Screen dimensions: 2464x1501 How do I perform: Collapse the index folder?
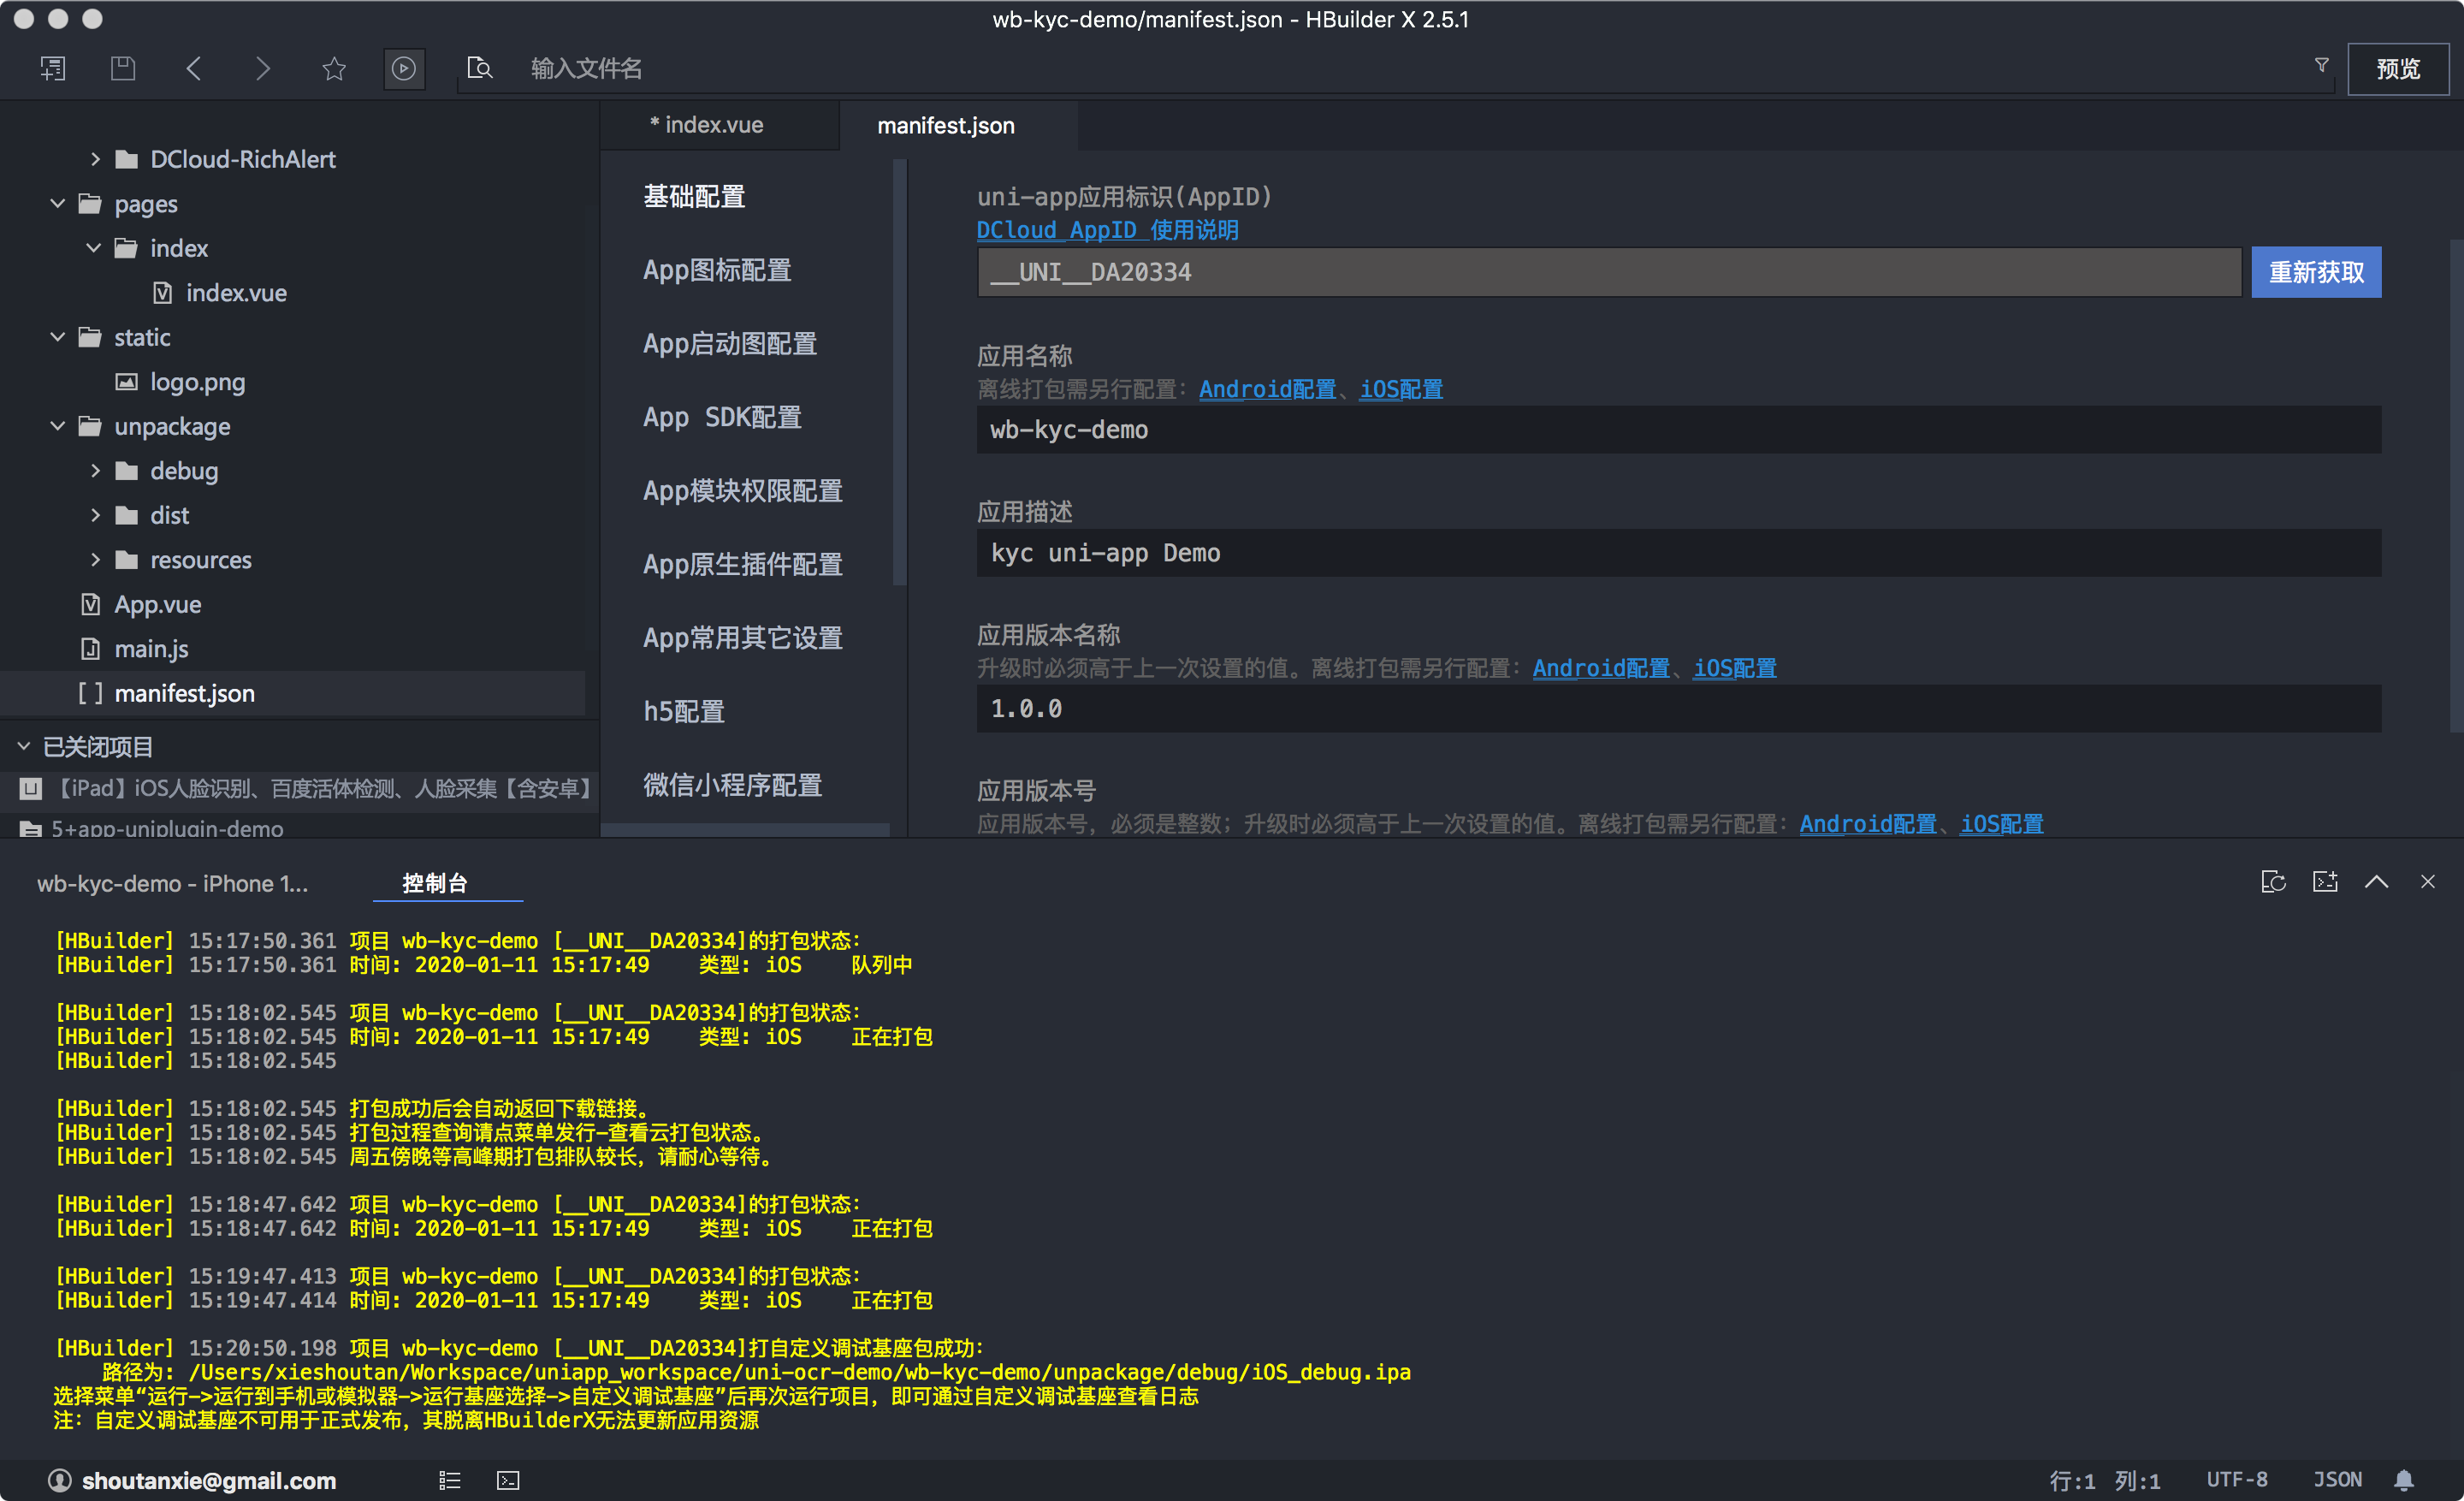94,247
